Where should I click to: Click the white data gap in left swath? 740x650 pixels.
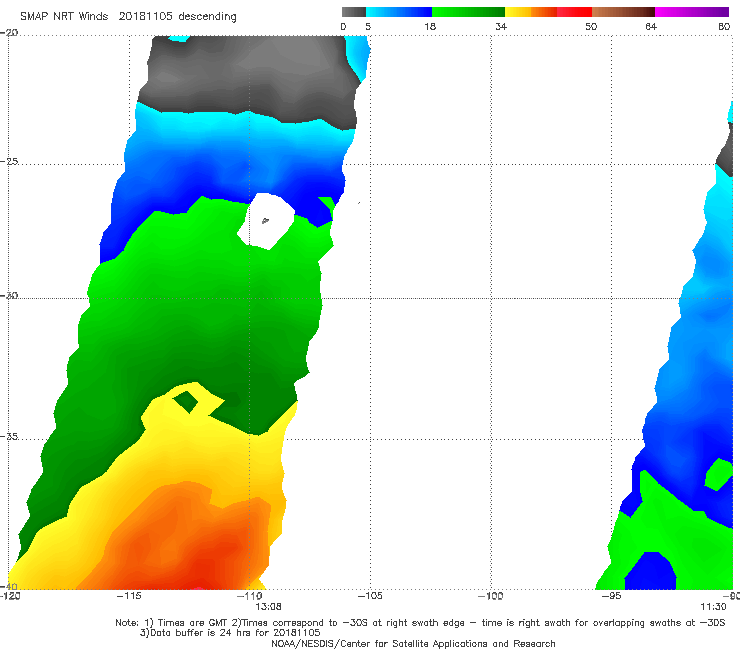tap(266, 221)
